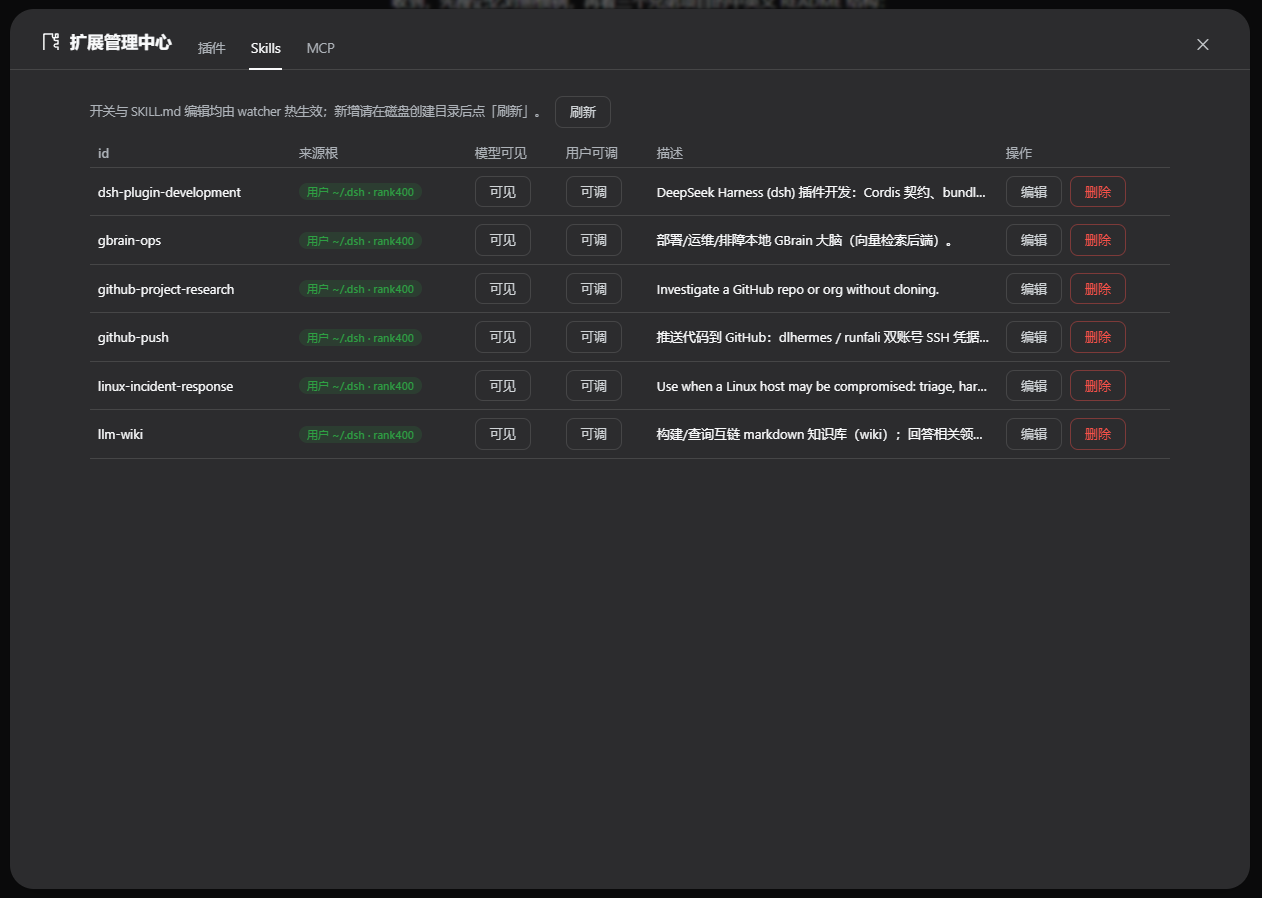
Task: Open the MCP tab
Action: coord(320,48)
